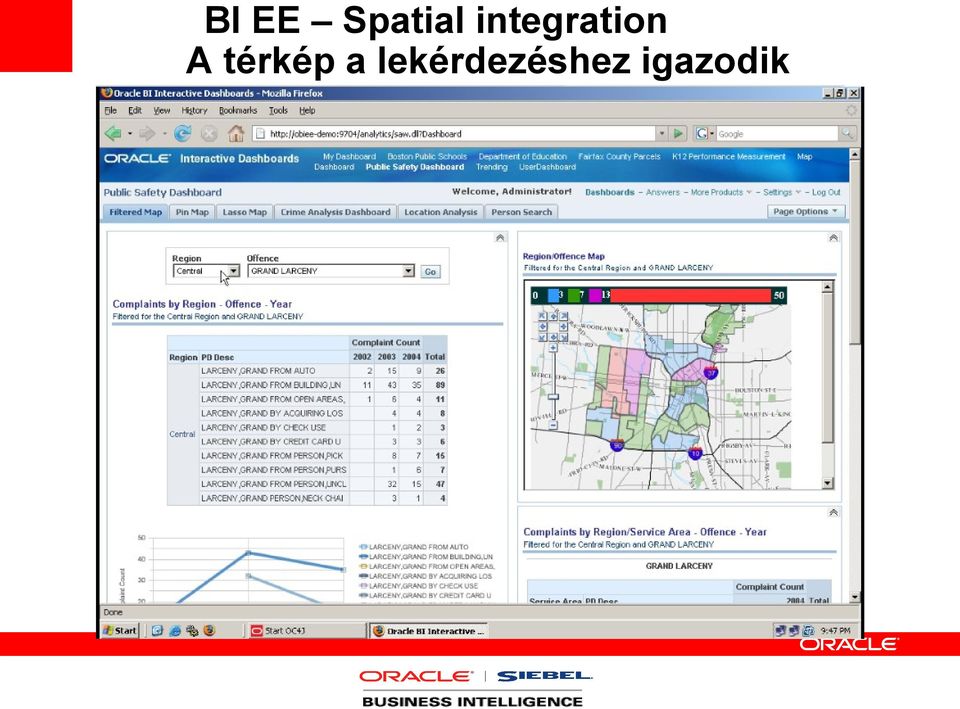The image size is (960, 709).
Task: Click the blue legend swatch labeled 3
Action: tap(553, 295)
